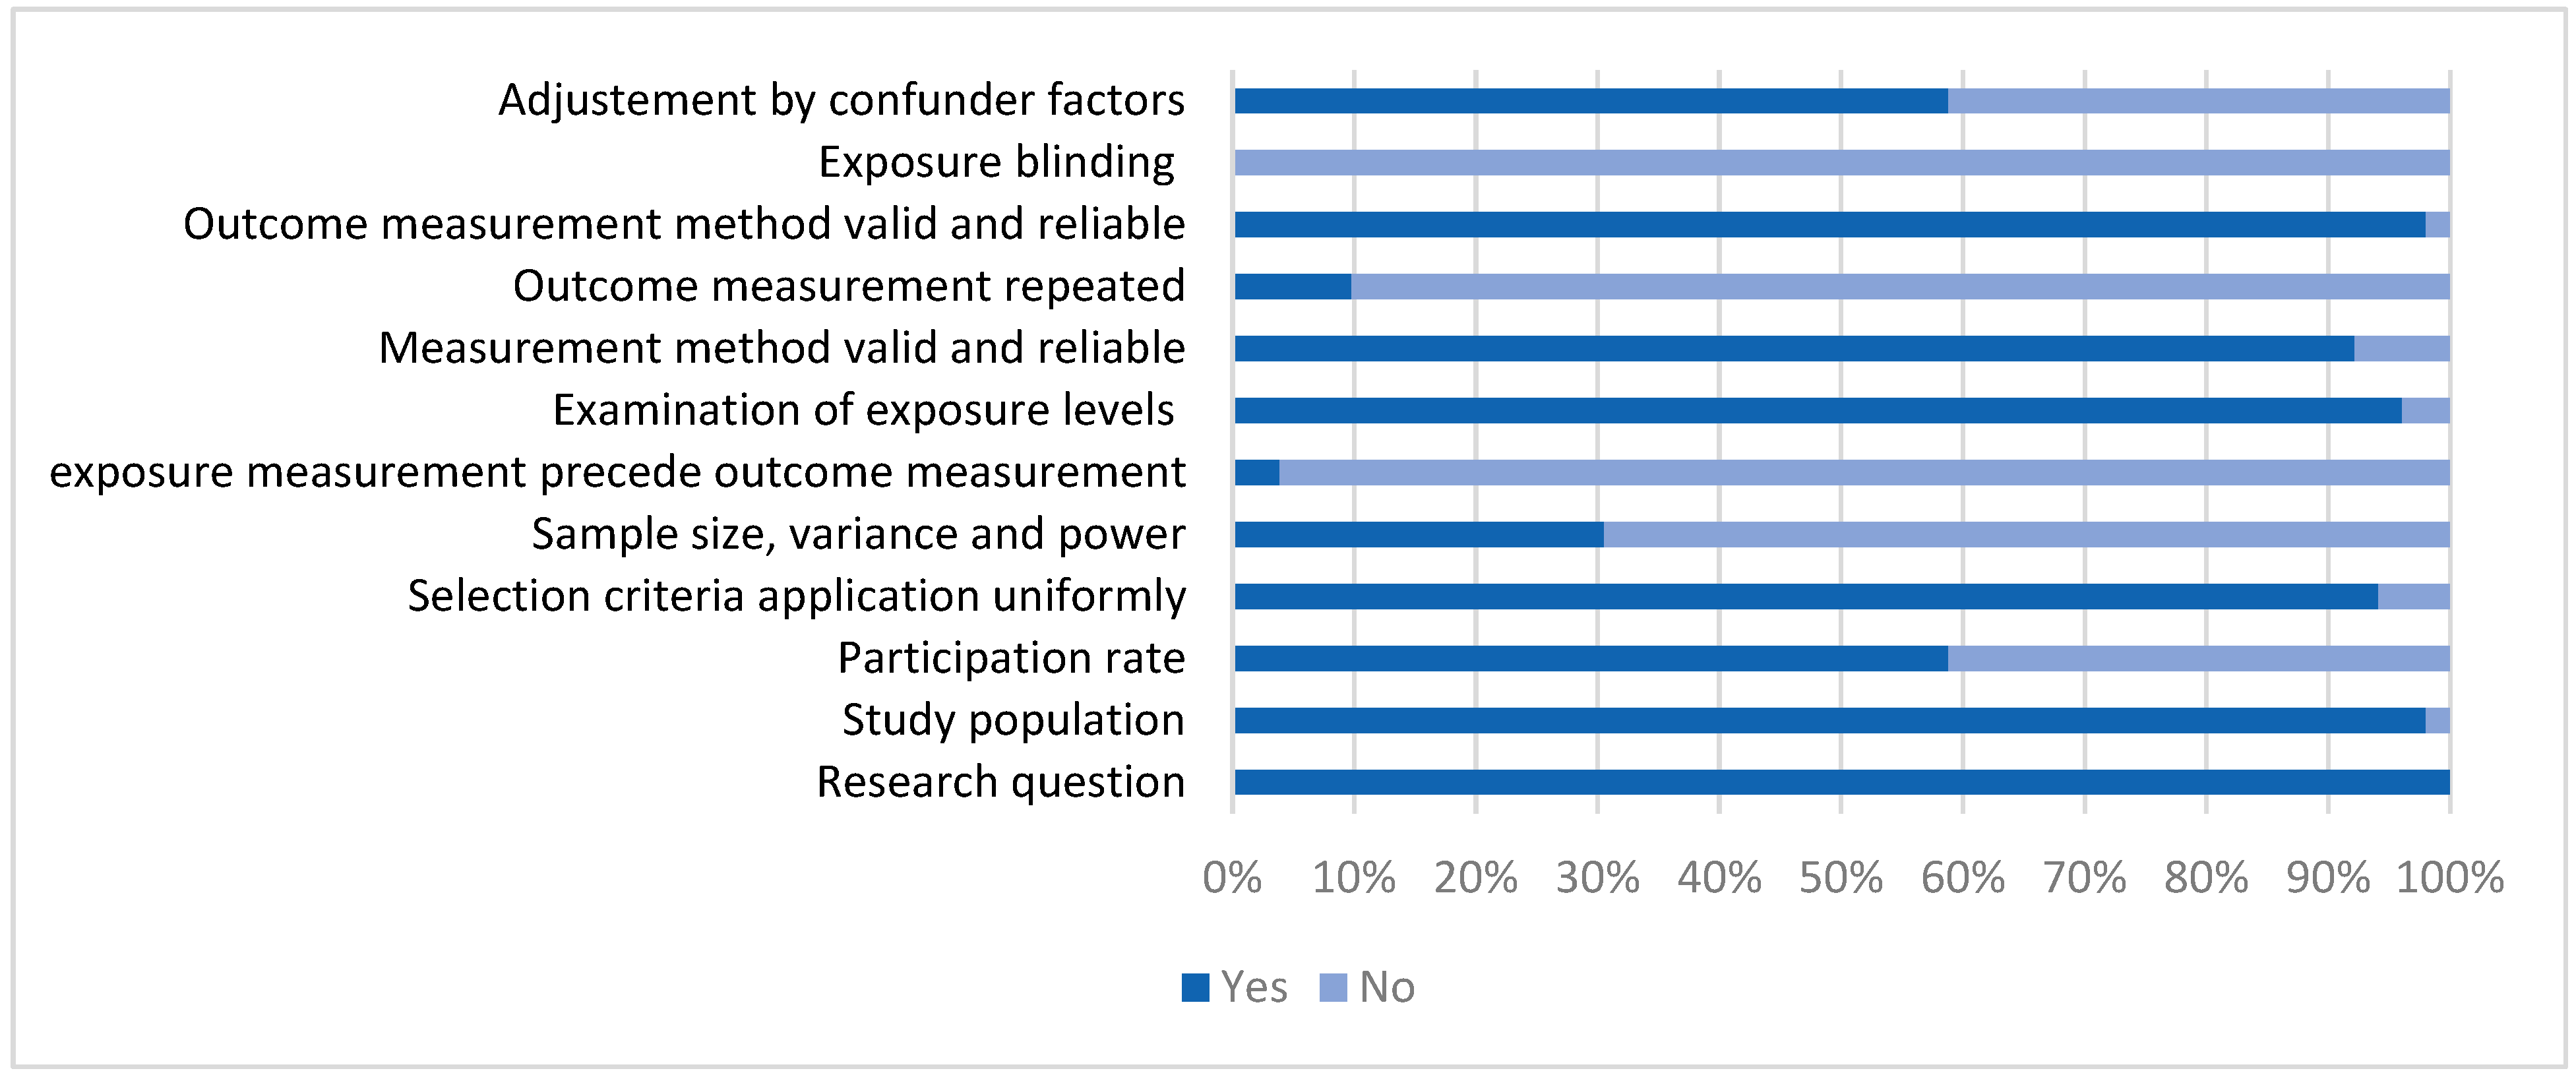2576x1075 pixels.
Task: Select Yes segment of Study population bar
Action: (x=1829, y=720)
